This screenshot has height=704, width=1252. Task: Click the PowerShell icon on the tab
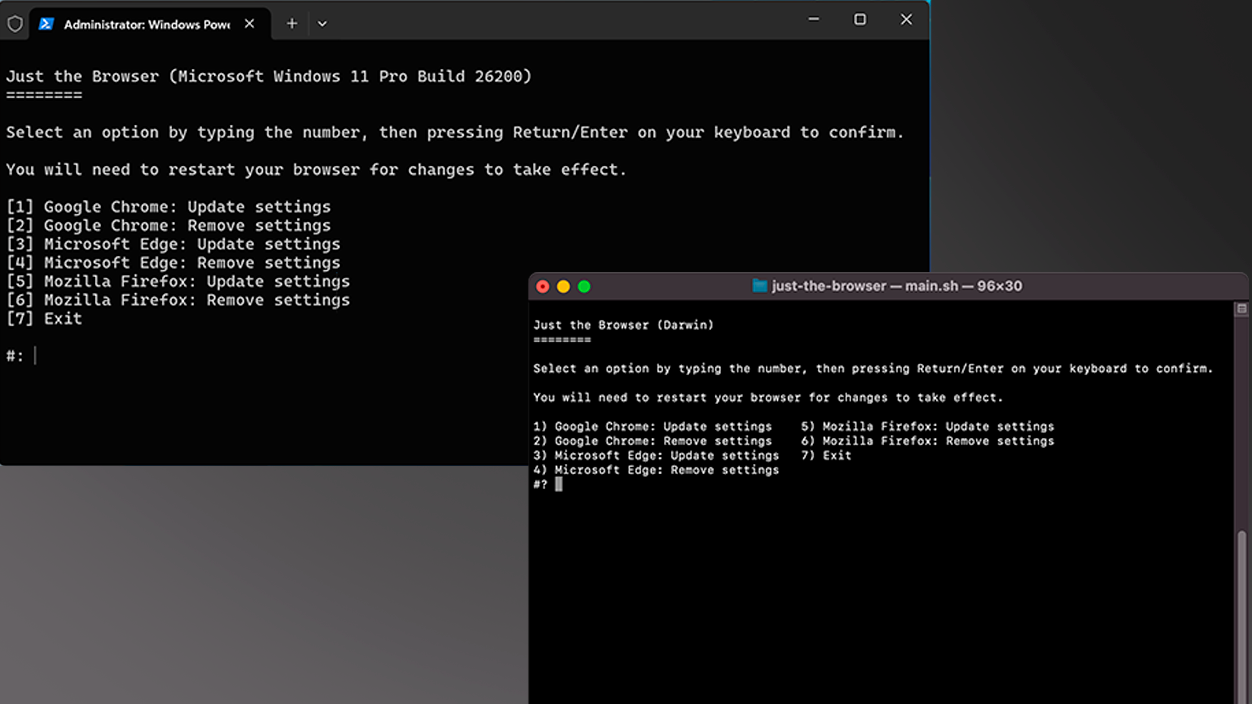click(x=46, y=24)
